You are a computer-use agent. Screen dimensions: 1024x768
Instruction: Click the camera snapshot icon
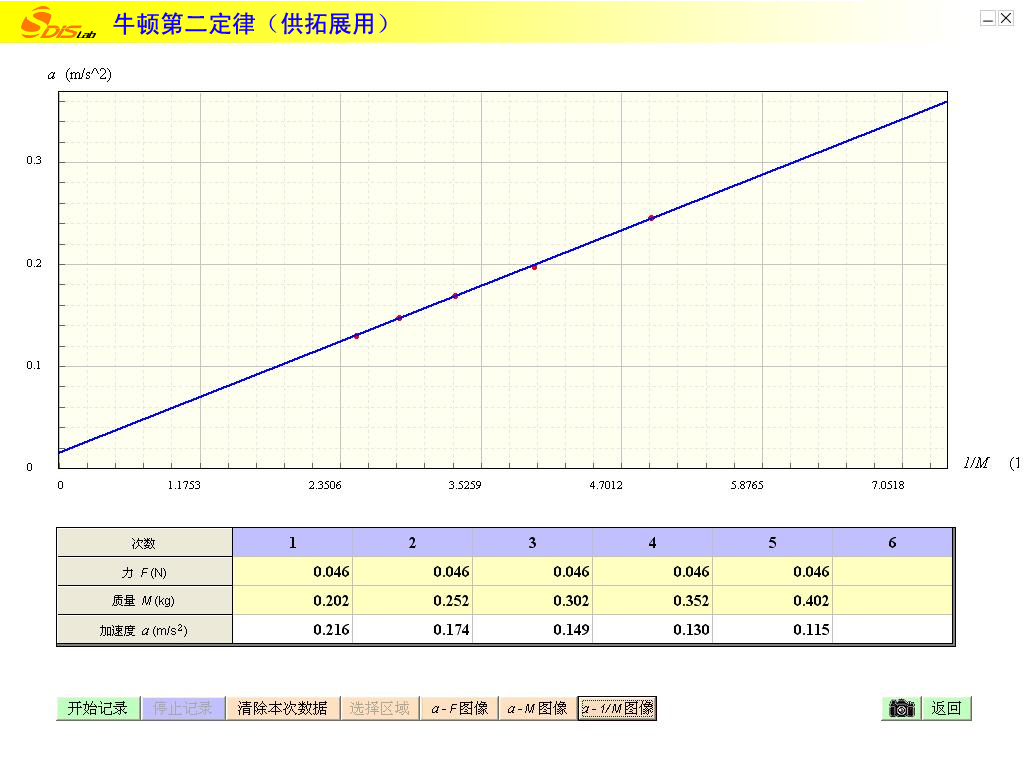901,708
